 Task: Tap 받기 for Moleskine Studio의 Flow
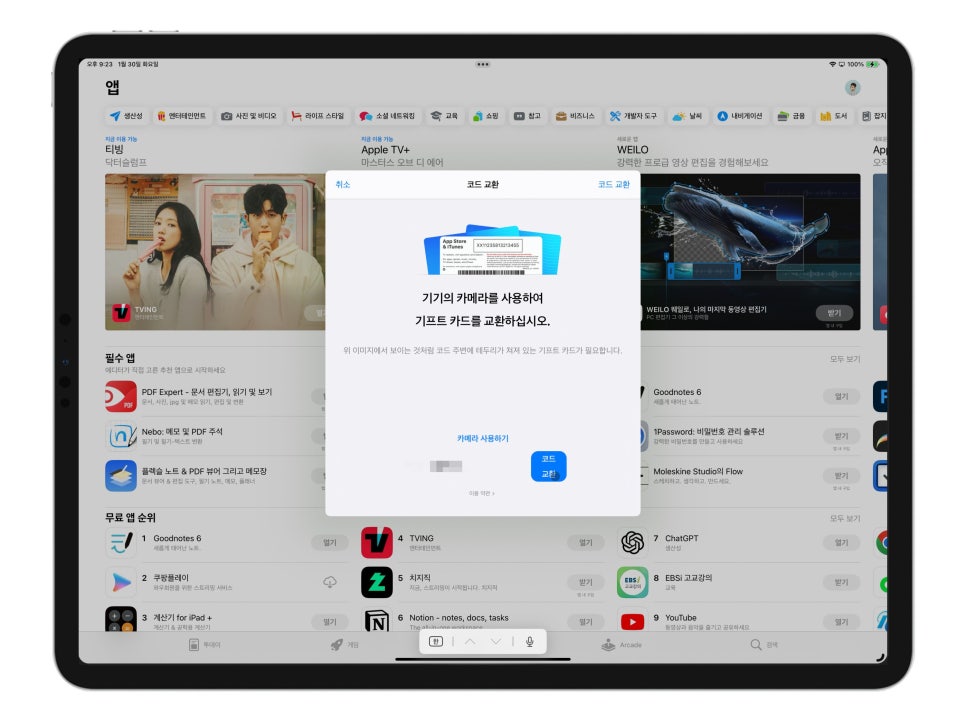[842, 475]
